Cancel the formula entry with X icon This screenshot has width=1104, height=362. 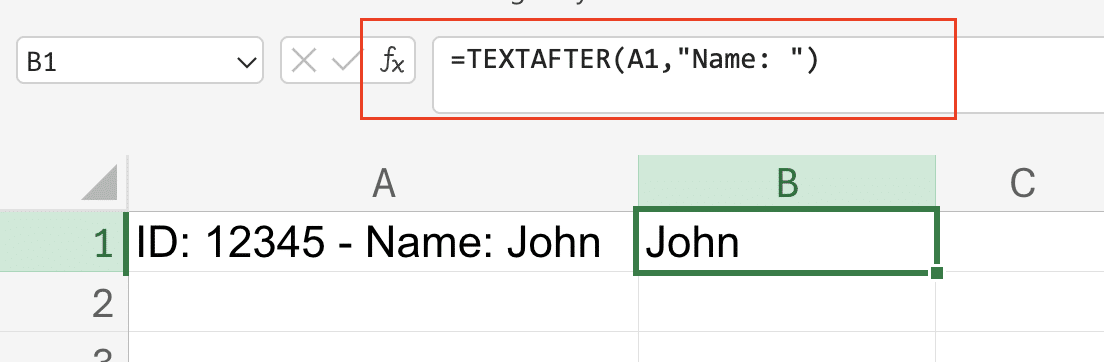[303, 61]
